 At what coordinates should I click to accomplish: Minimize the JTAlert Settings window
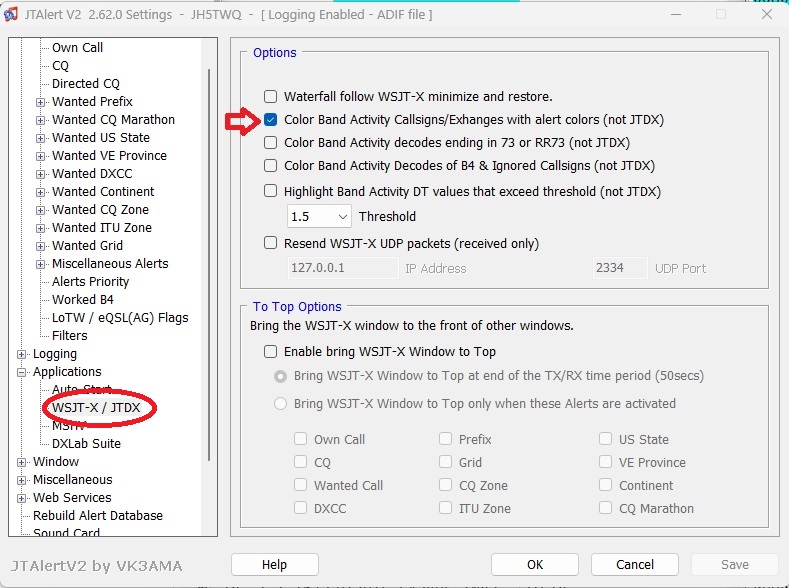point(676,15)
